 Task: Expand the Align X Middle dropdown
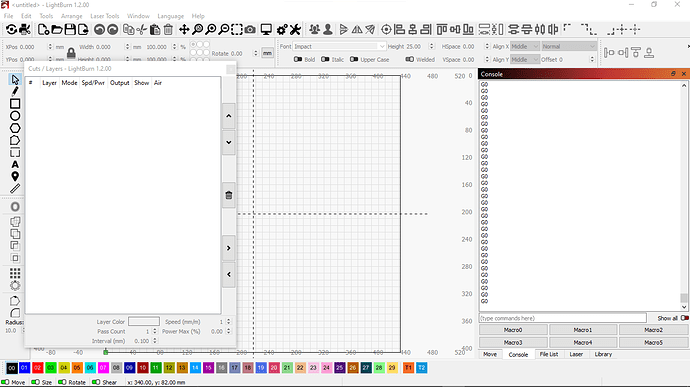click(525, 46)
